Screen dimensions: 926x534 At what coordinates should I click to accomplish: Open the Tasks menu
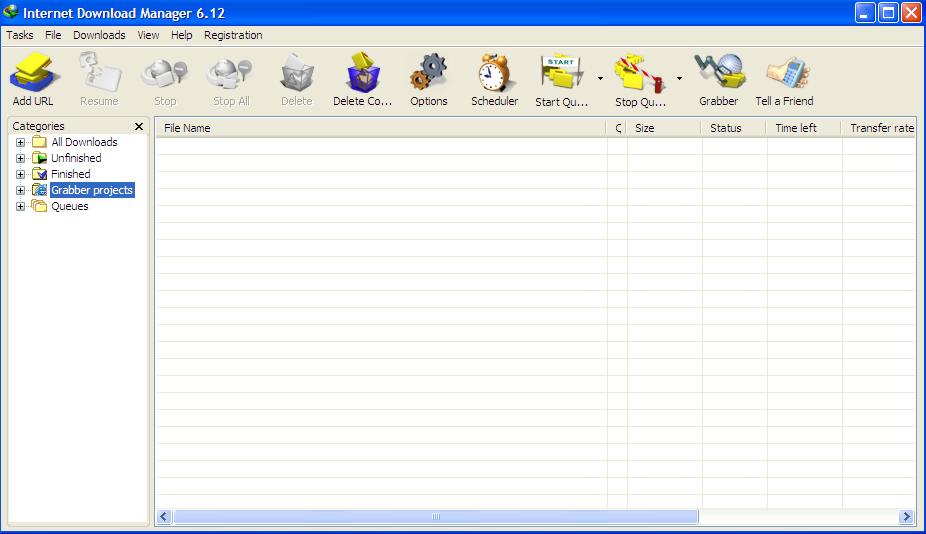tap(20, 35)
